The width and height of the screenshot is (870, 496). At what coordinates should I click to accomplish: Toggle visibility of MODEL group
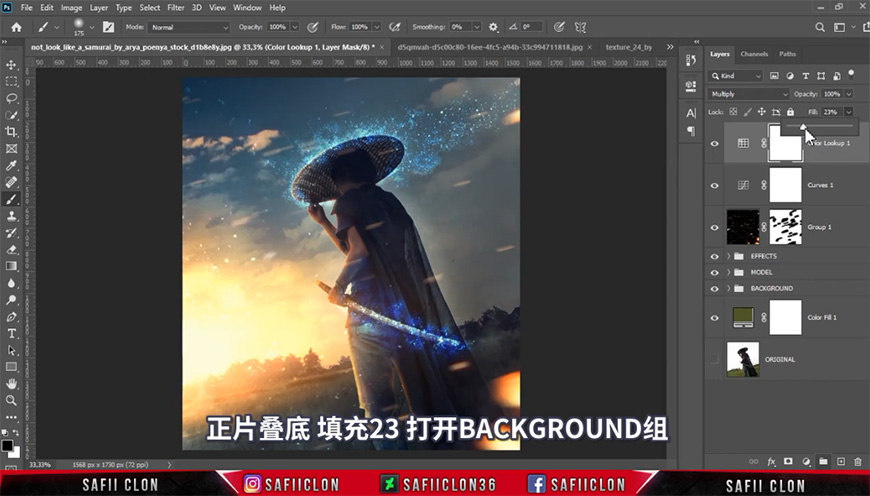coord(715,272)
